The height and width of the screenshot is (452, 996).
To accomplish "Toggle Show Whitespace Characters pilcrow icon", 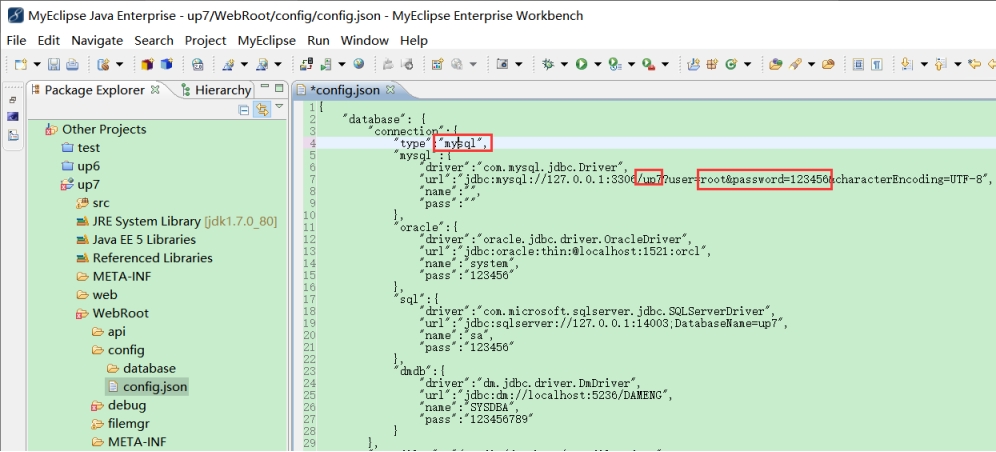I will 877,64.
